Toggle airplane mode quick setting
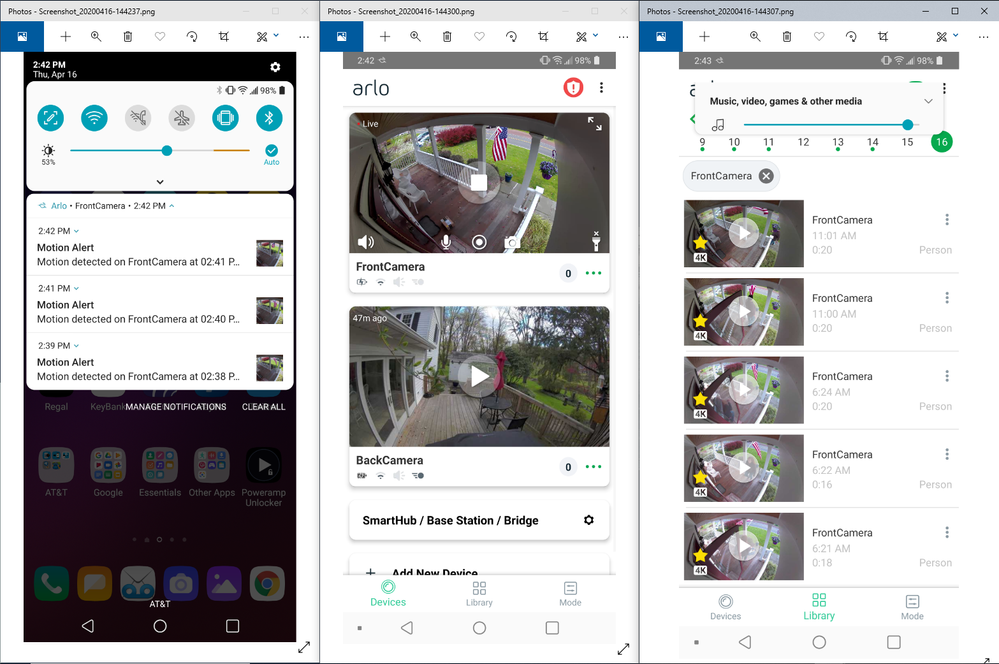This screenshot has width=999, height=664. [182, 118]
